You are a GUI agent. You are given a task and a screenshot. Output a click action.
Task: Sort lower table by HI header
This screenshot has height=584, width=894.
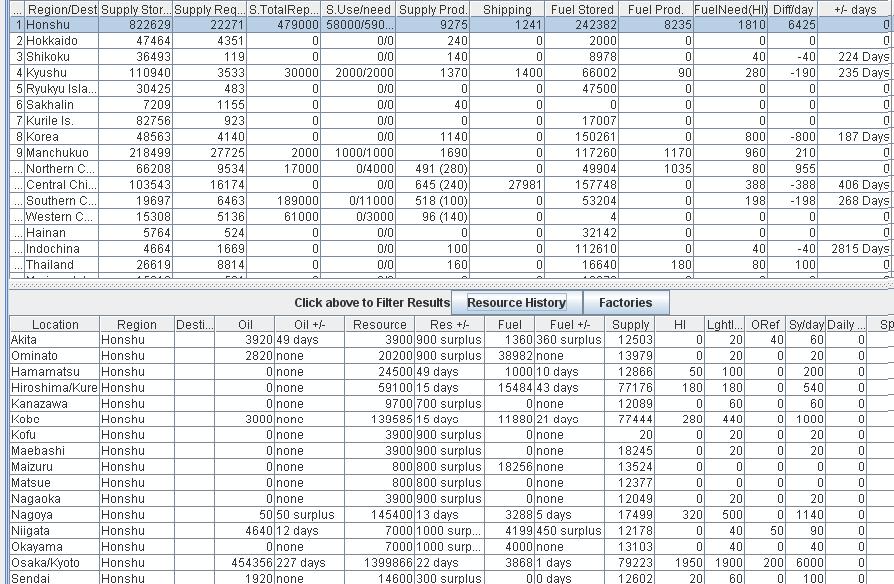click(x=680, y=324)
